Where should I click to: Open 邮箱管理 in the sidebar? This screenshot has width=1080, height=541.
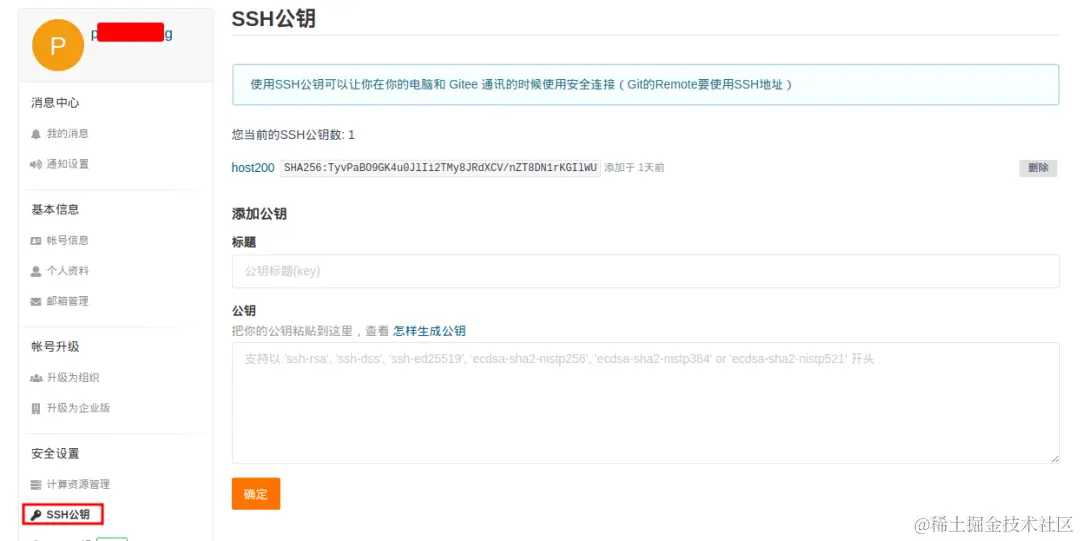tap(68, 301)
